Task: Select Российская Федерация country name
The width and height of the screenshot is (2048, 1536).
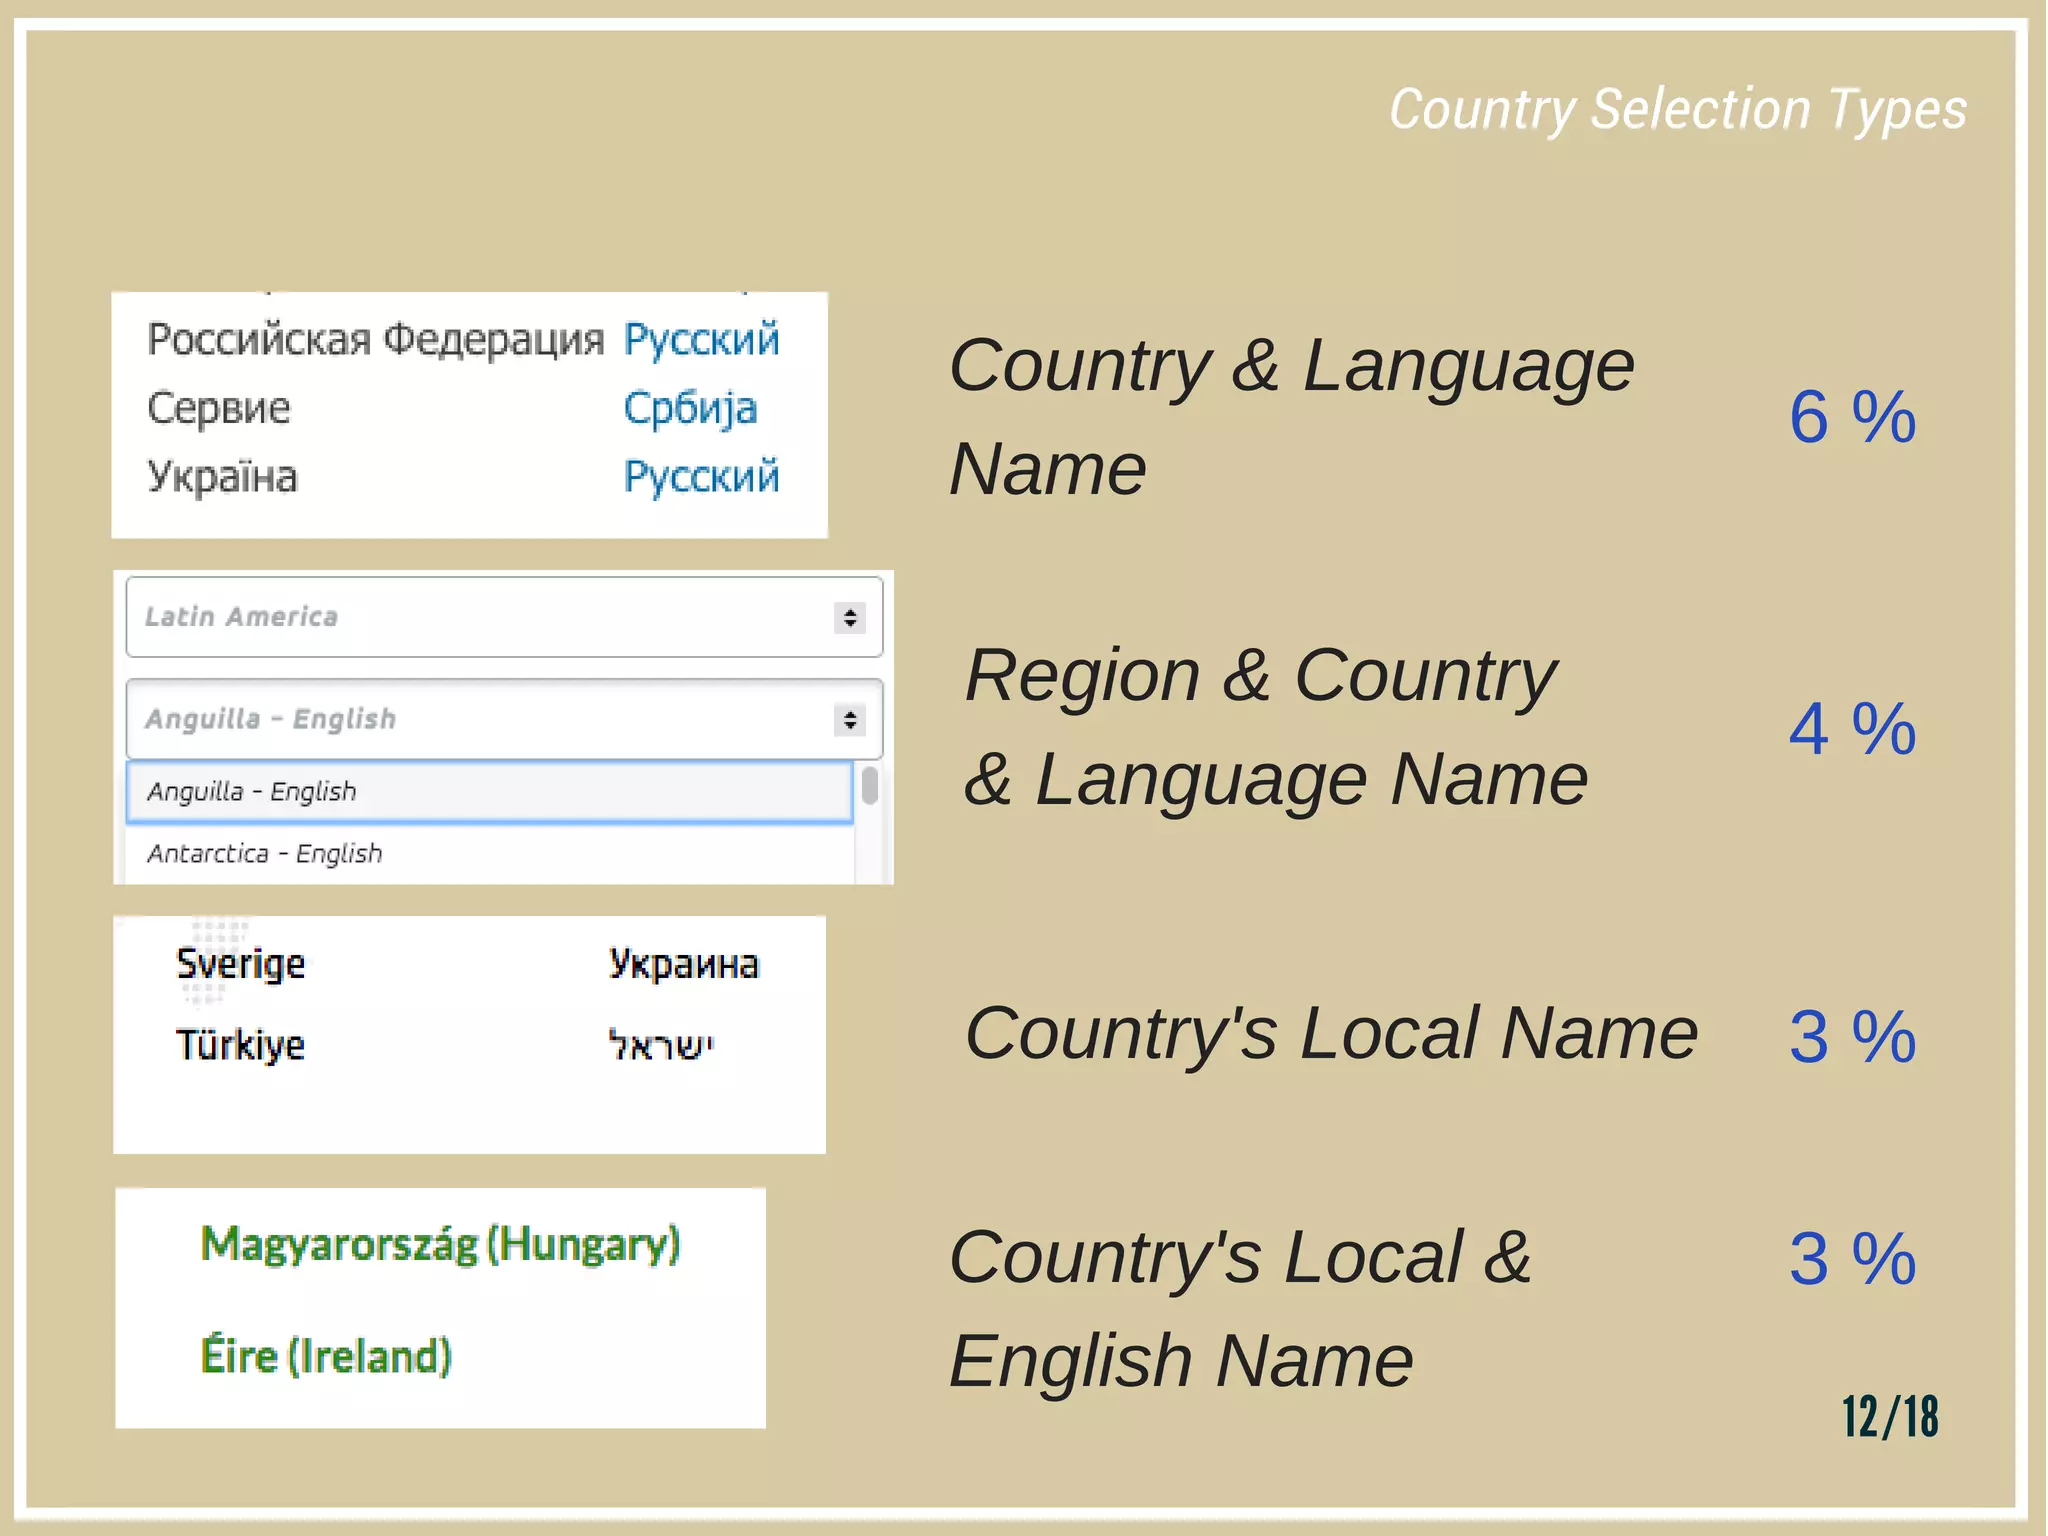Action: click(x=375, y=340)
